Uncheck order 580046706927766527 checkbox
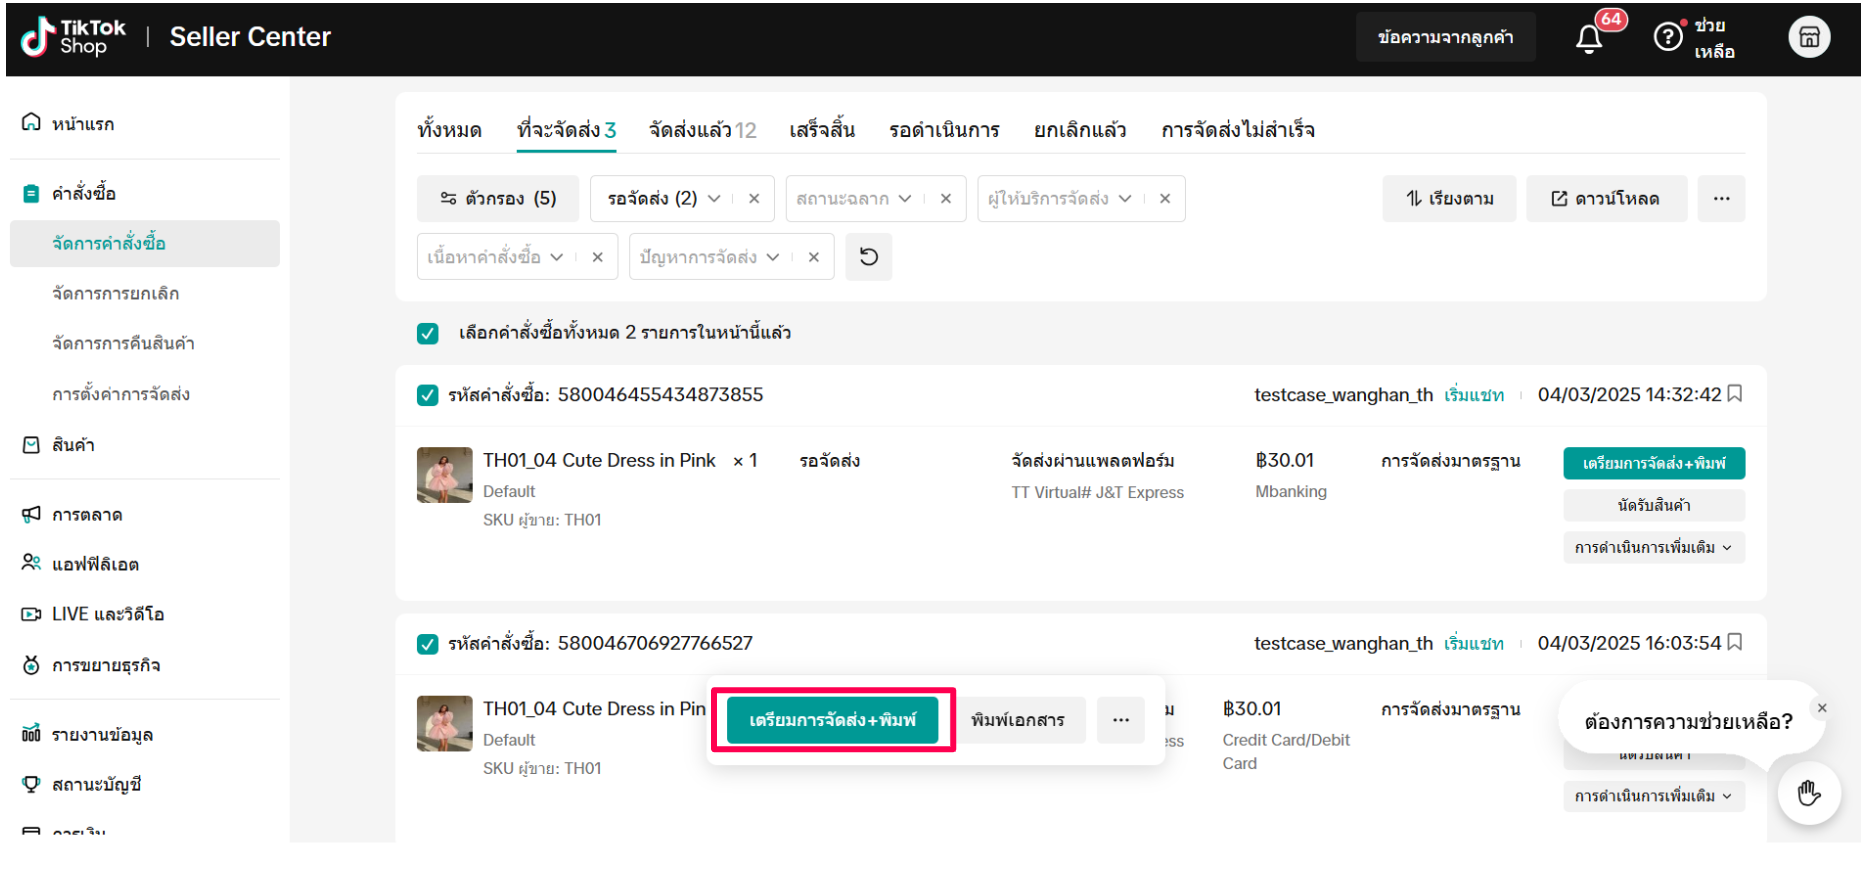Image resolution: width=1867 pixels, height=886 pixels. (x=428, y=644)
